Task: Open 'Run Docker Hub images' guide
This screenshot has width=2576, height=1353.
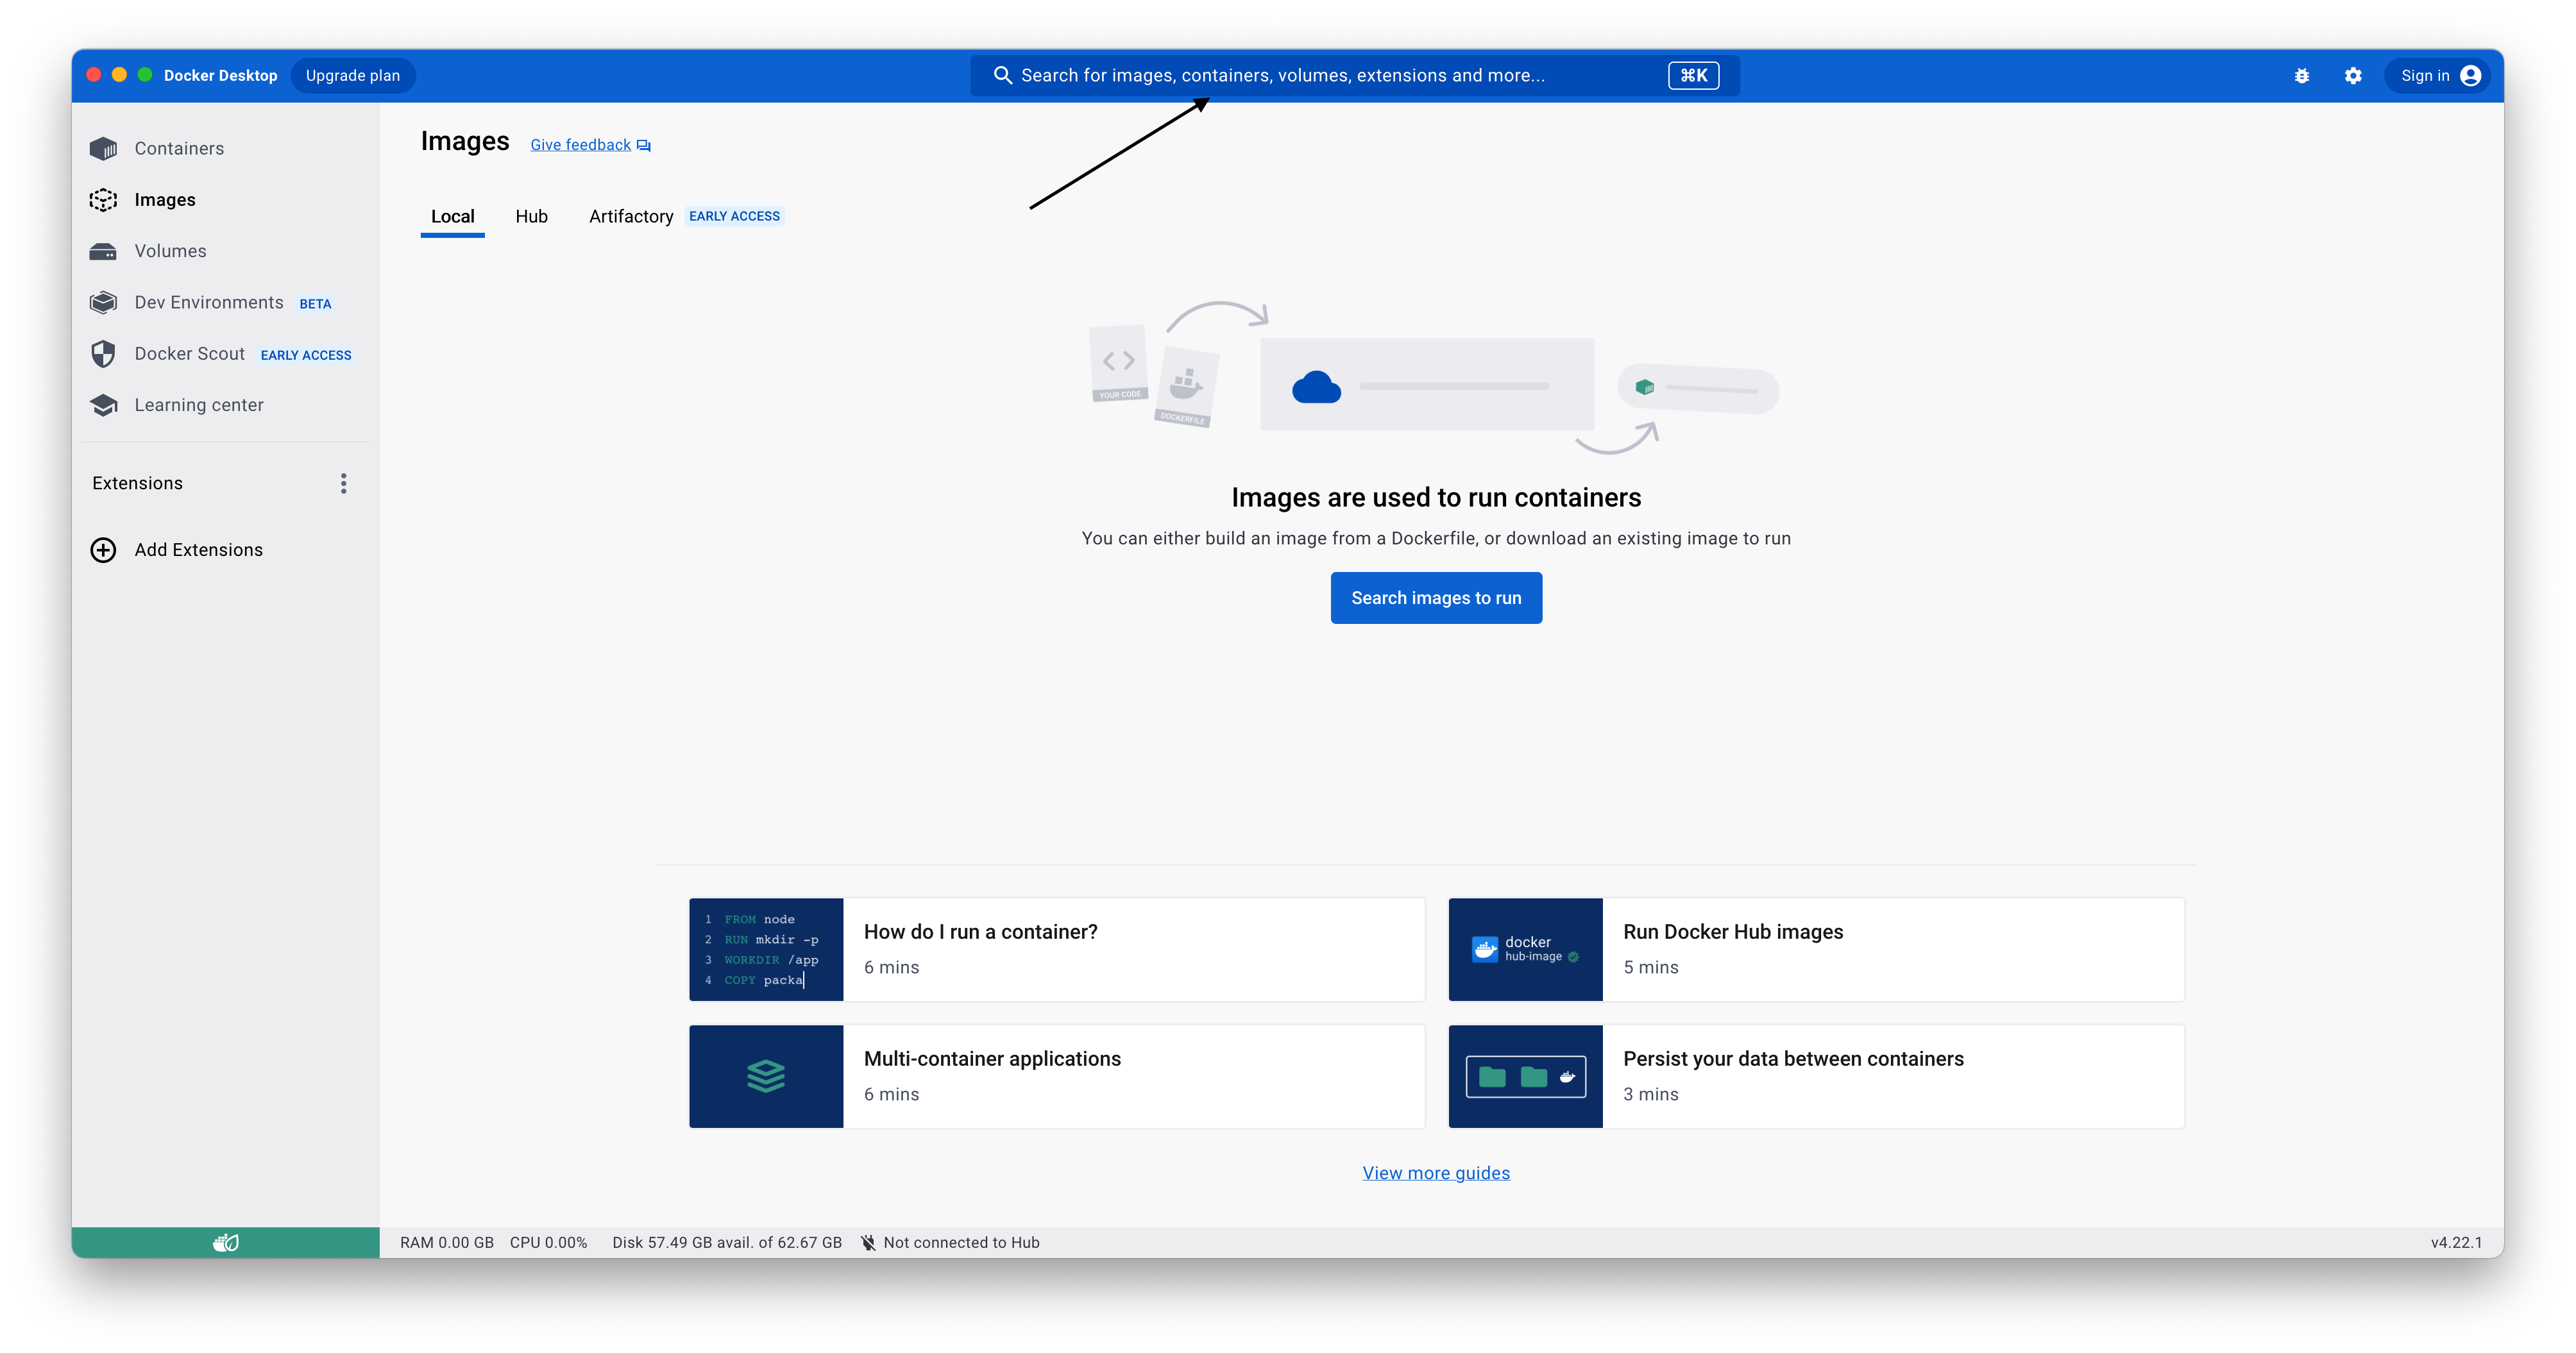Action: click(1816, 950)
